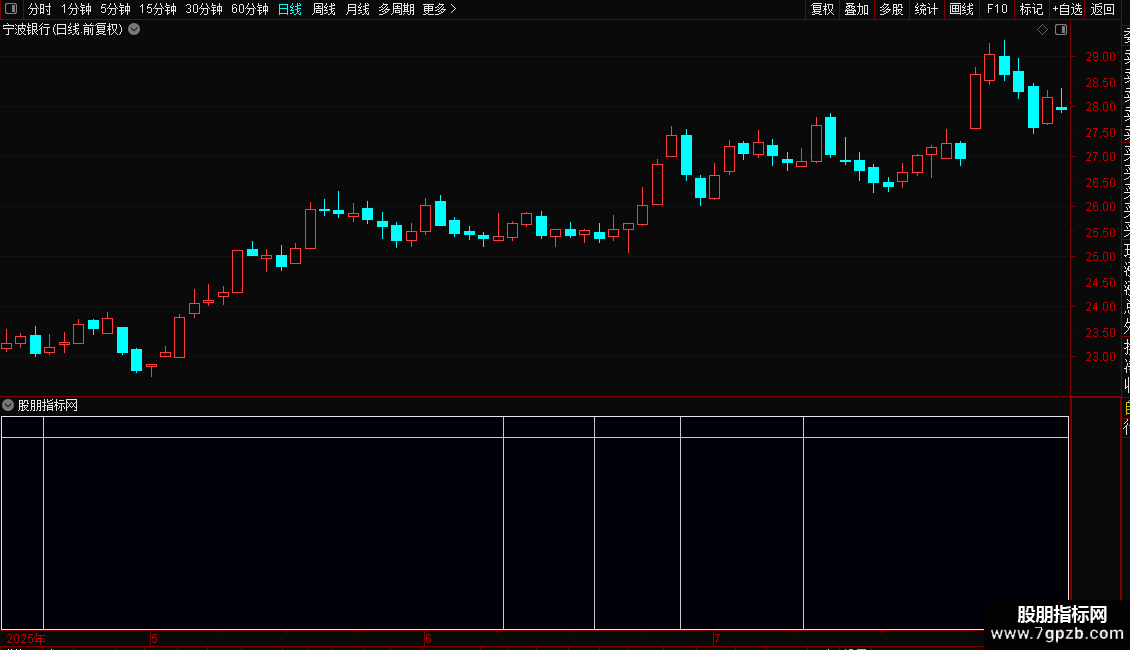Image resolution: width=1130 pixels, height=650 pixels.
Task: Click the 25.00 price axis label
Action: [1100, 257]
